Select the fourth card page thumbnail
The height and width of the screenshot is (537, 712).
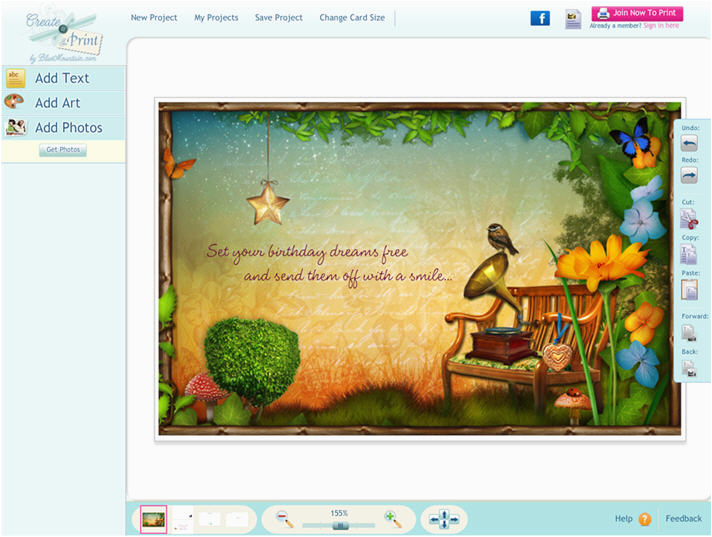click(x=237, y=519)
